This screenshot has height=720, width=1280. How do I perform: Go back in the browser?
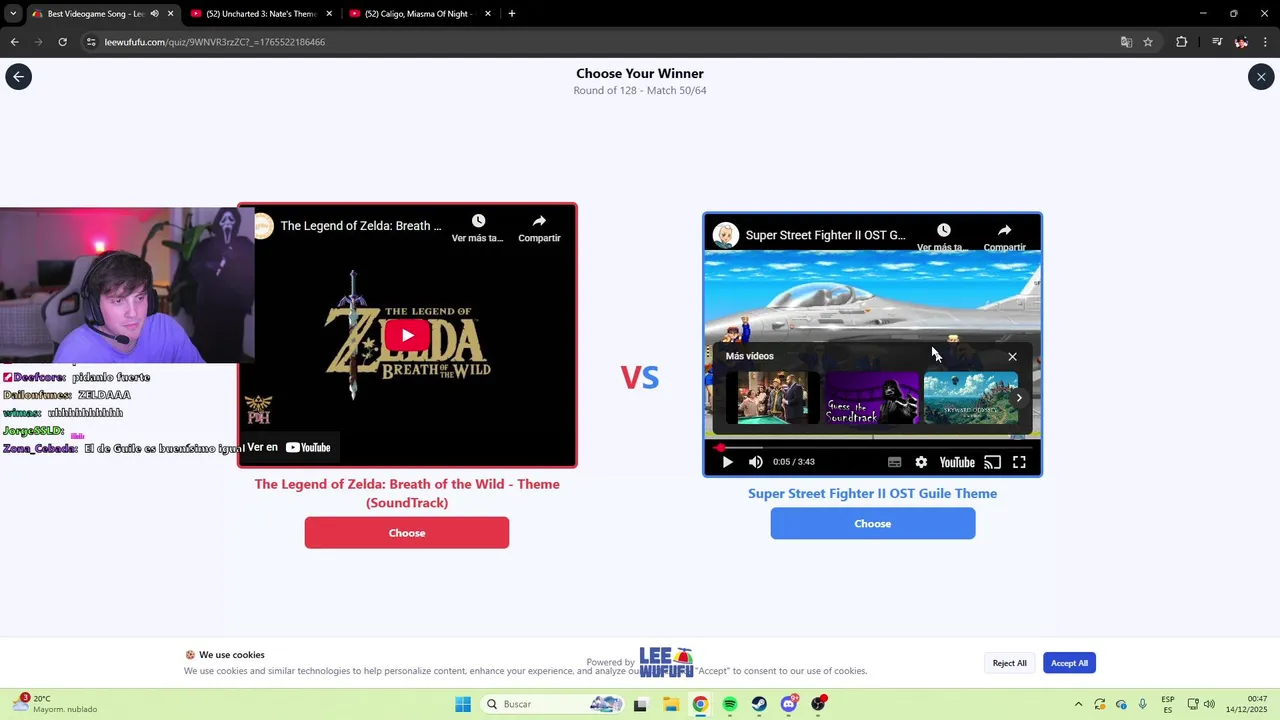pyautogui.click(x=14, y=42)
